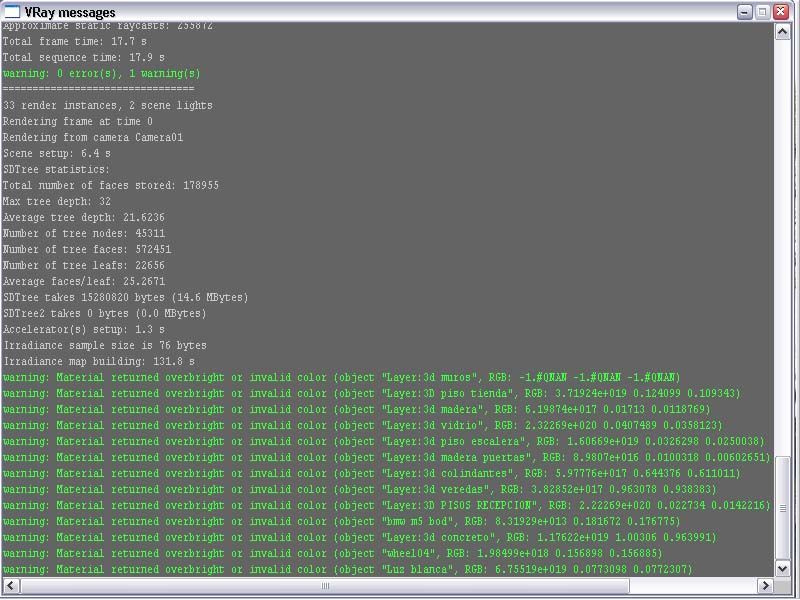Click the horizontal scrollbar thumb
Screen dimensions: 800x600
point(325,586)
